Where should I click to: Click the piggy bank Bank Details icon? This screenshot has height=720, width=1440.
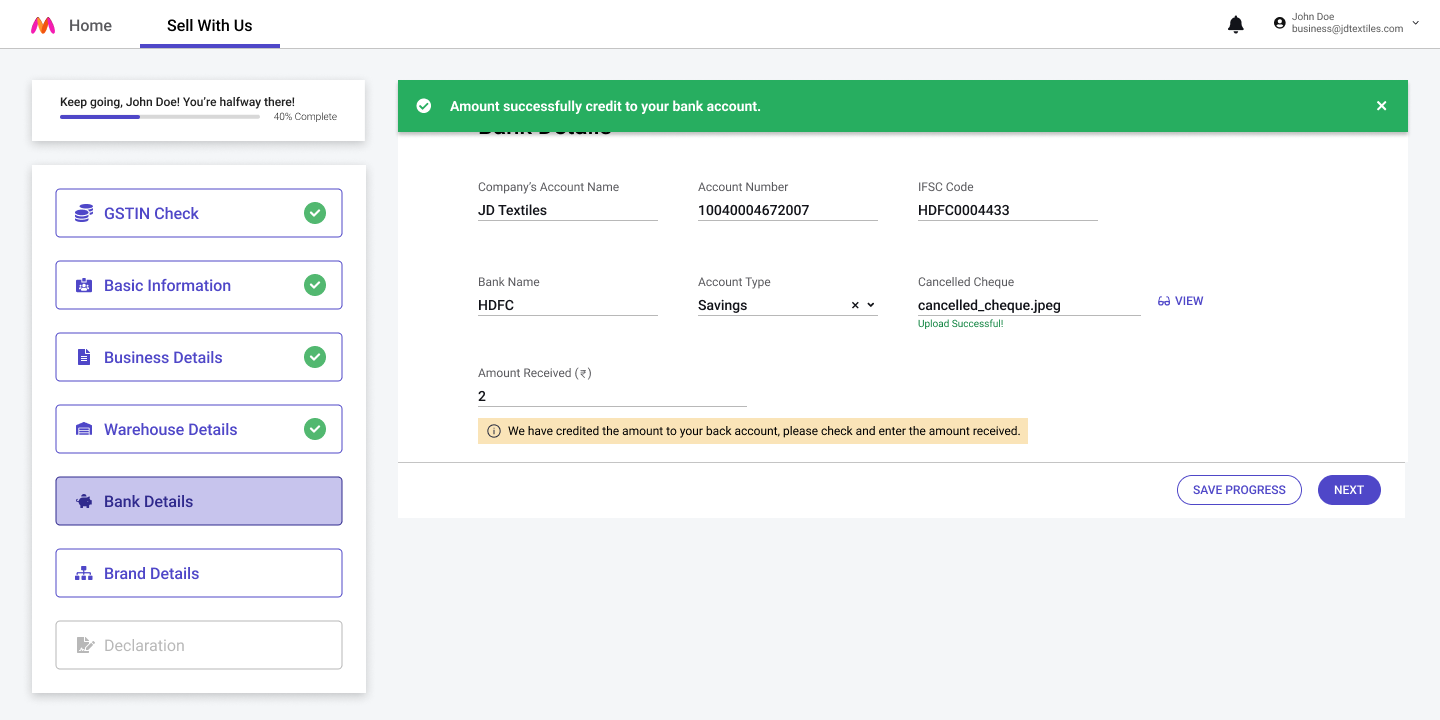point(84,501)
